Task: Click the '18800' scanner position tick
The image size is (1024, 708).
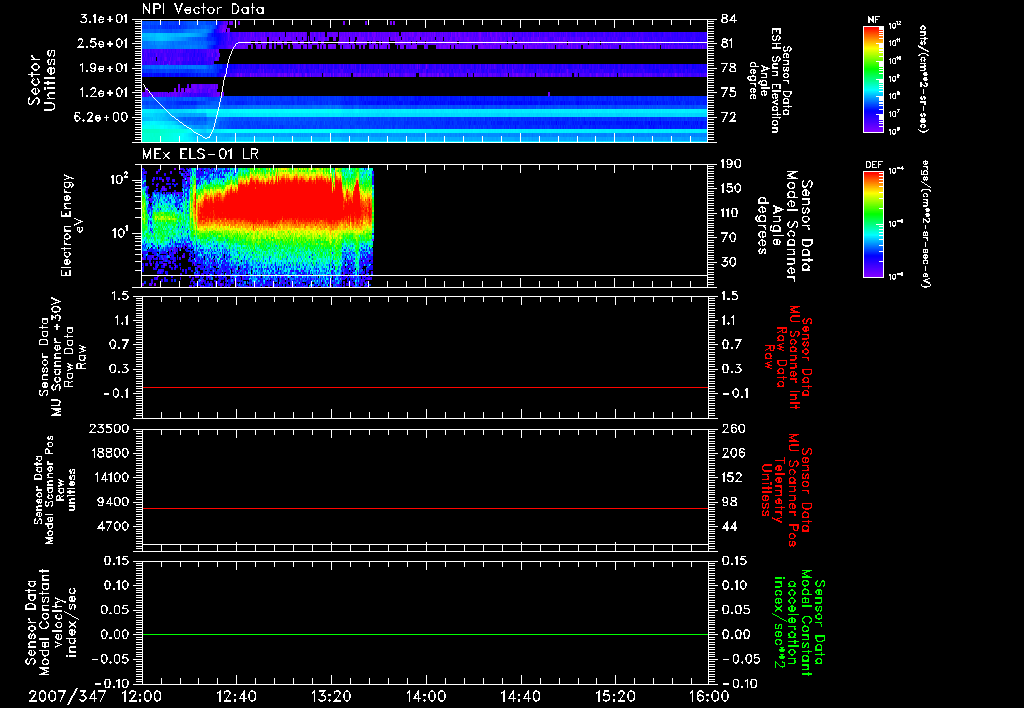Action: (109, 453)
